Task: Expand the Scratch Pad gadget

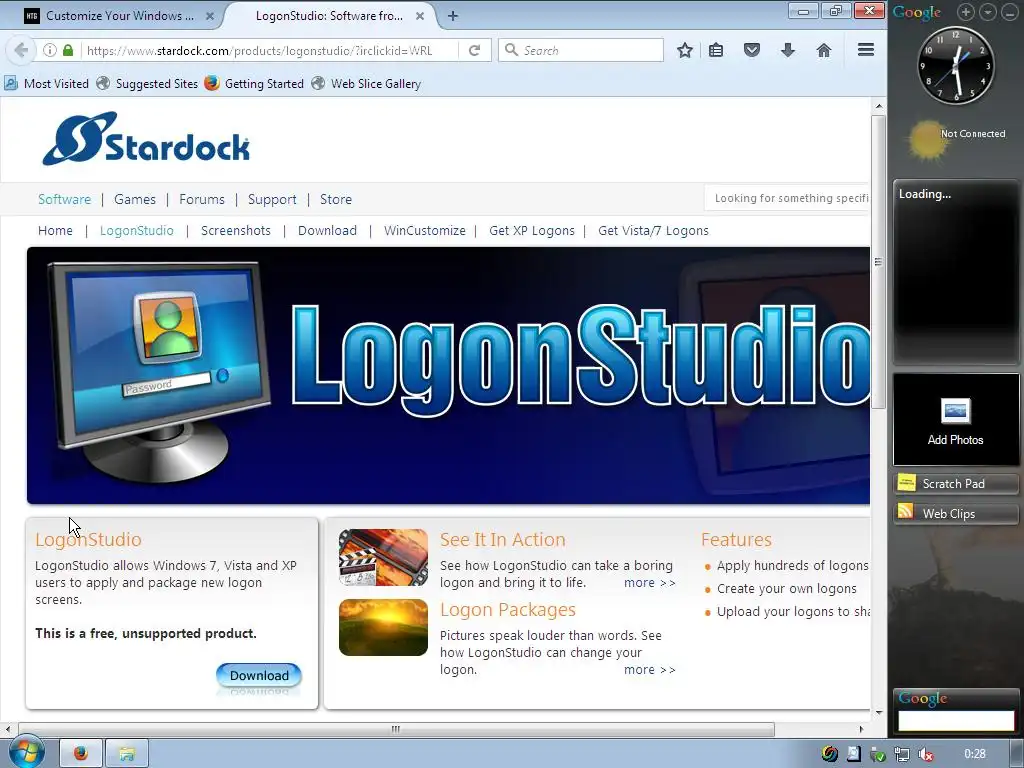Action: (956, 483)
